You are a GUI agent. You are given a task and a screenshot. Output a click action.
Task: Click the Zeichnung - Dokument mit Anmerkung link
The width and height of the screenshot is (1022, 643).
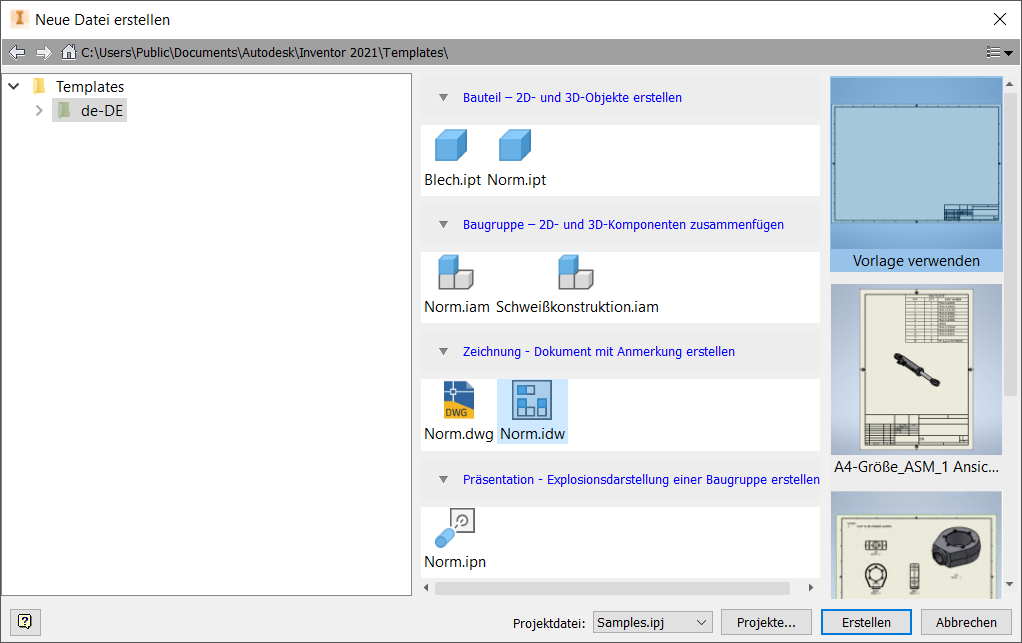click(x=598, y=352)
